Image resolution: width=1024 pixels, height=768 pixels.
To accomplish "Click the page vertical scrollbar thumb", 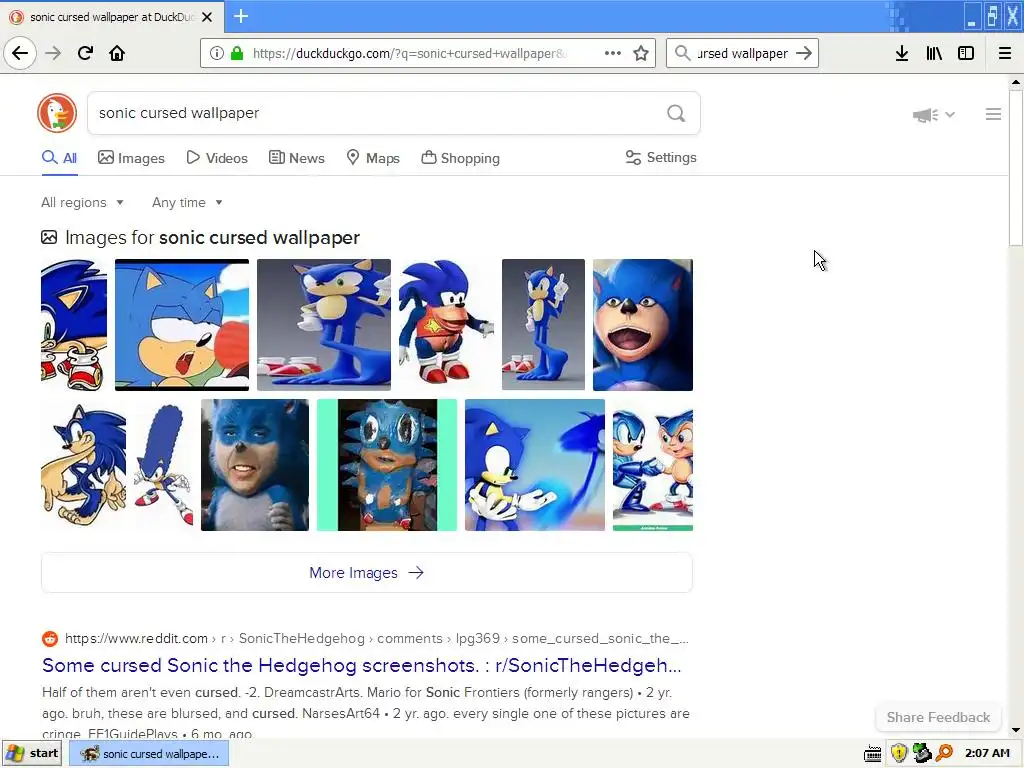I will (x=1016, y=167).
